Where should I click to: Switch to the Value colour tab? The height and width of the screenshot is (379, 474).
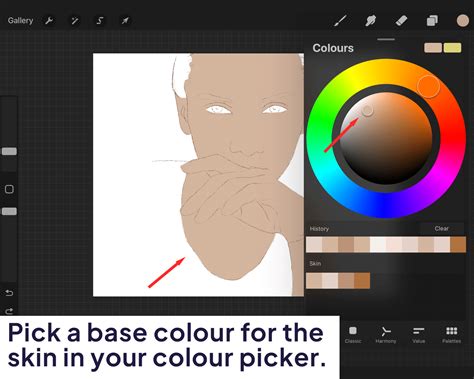[418, 335]
